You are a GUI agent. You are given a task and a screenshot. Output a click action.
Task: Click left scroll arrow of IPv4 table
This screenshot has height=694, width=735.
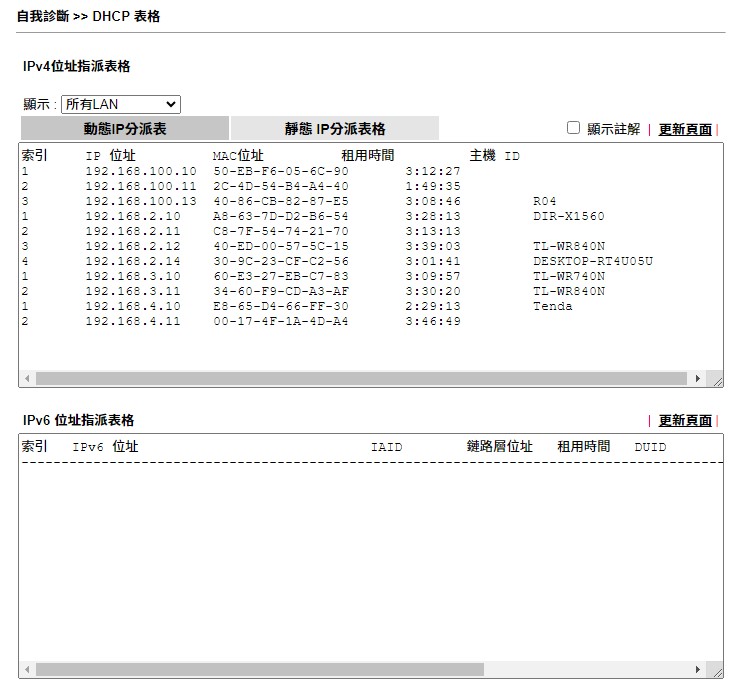(x=26, y=379)
